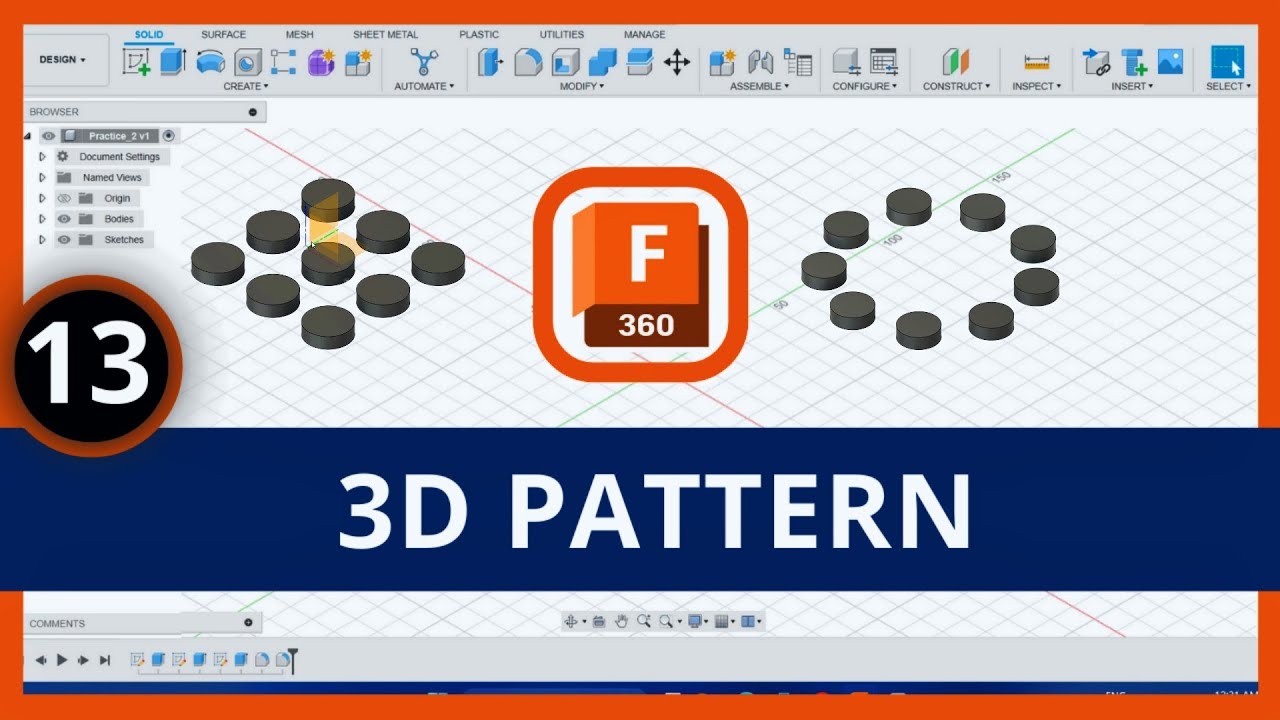Switch to the SURFACE tab
This screenshot has width=1280, height=720.
(223, 35)
